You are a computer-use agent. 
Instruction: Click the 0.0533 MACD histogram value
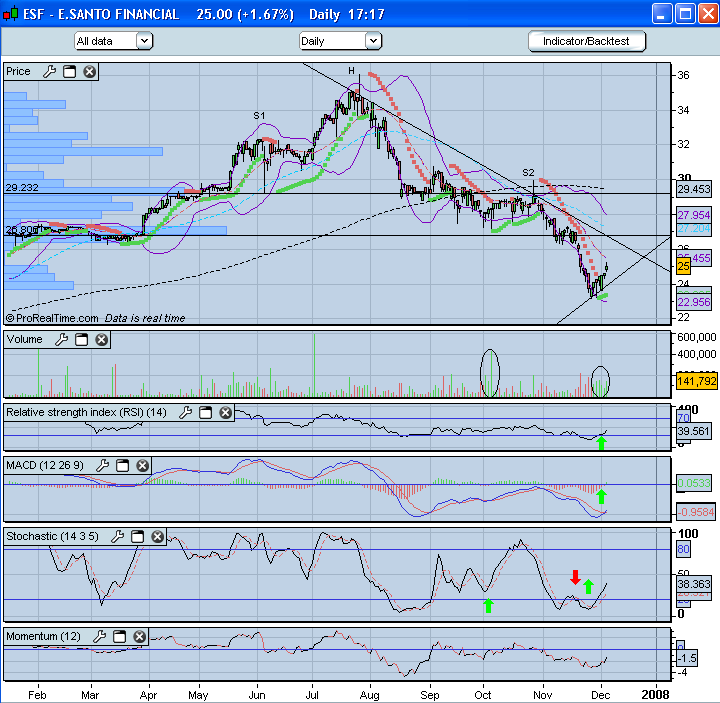694,483
